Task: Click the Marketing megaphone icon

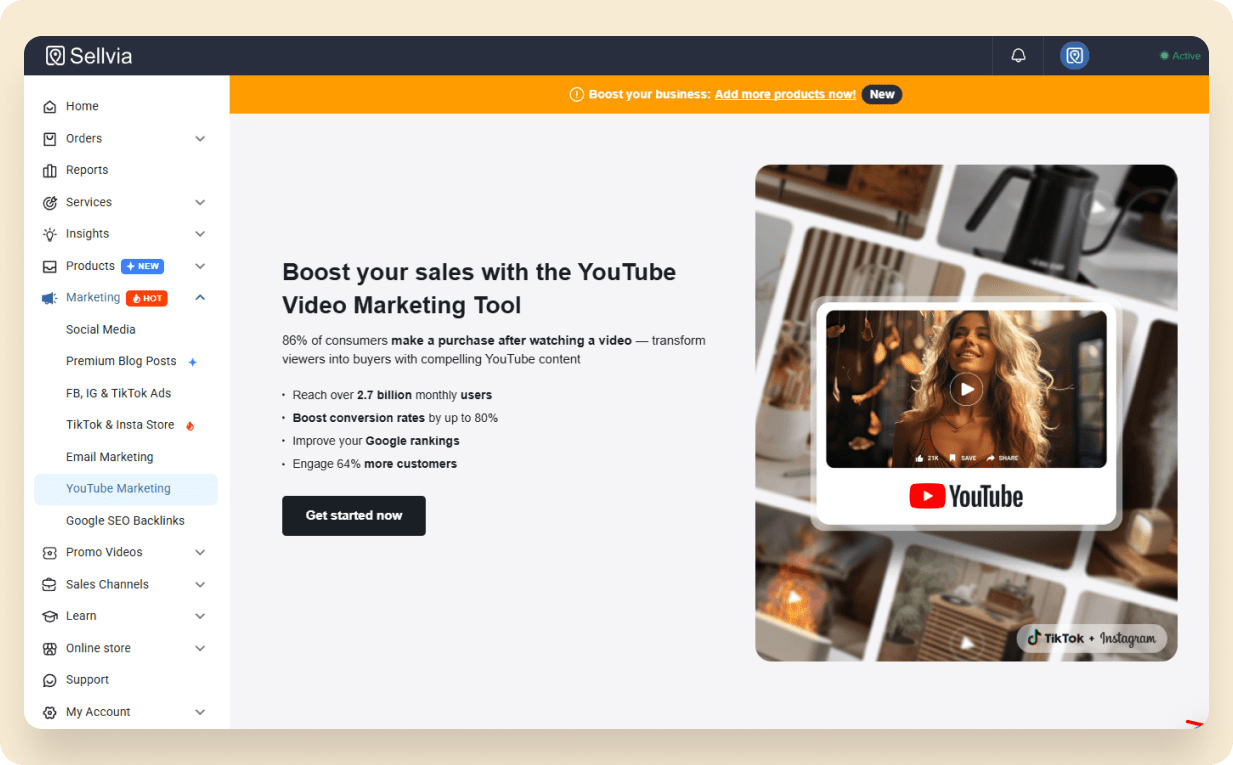Action: pos(49,297)
